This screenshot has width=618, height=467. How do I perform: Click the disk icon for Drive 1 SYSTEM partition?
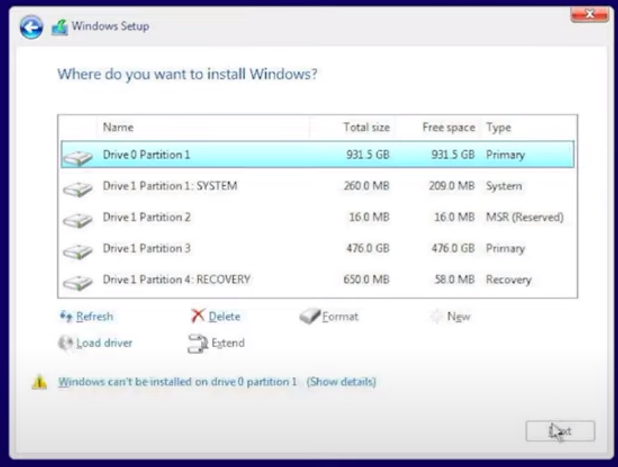click(78, 189)
